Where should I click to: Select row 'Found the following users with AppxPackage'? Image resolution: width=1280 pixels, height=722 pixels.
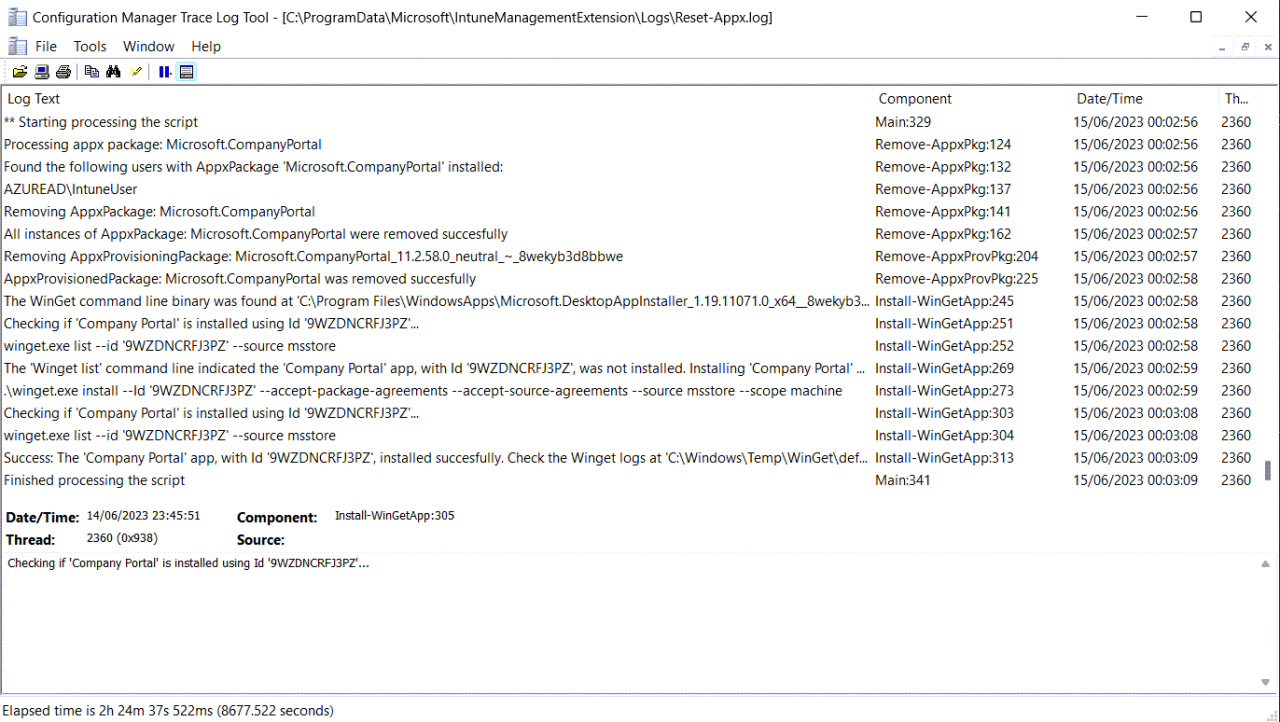[x=630, y=167]
